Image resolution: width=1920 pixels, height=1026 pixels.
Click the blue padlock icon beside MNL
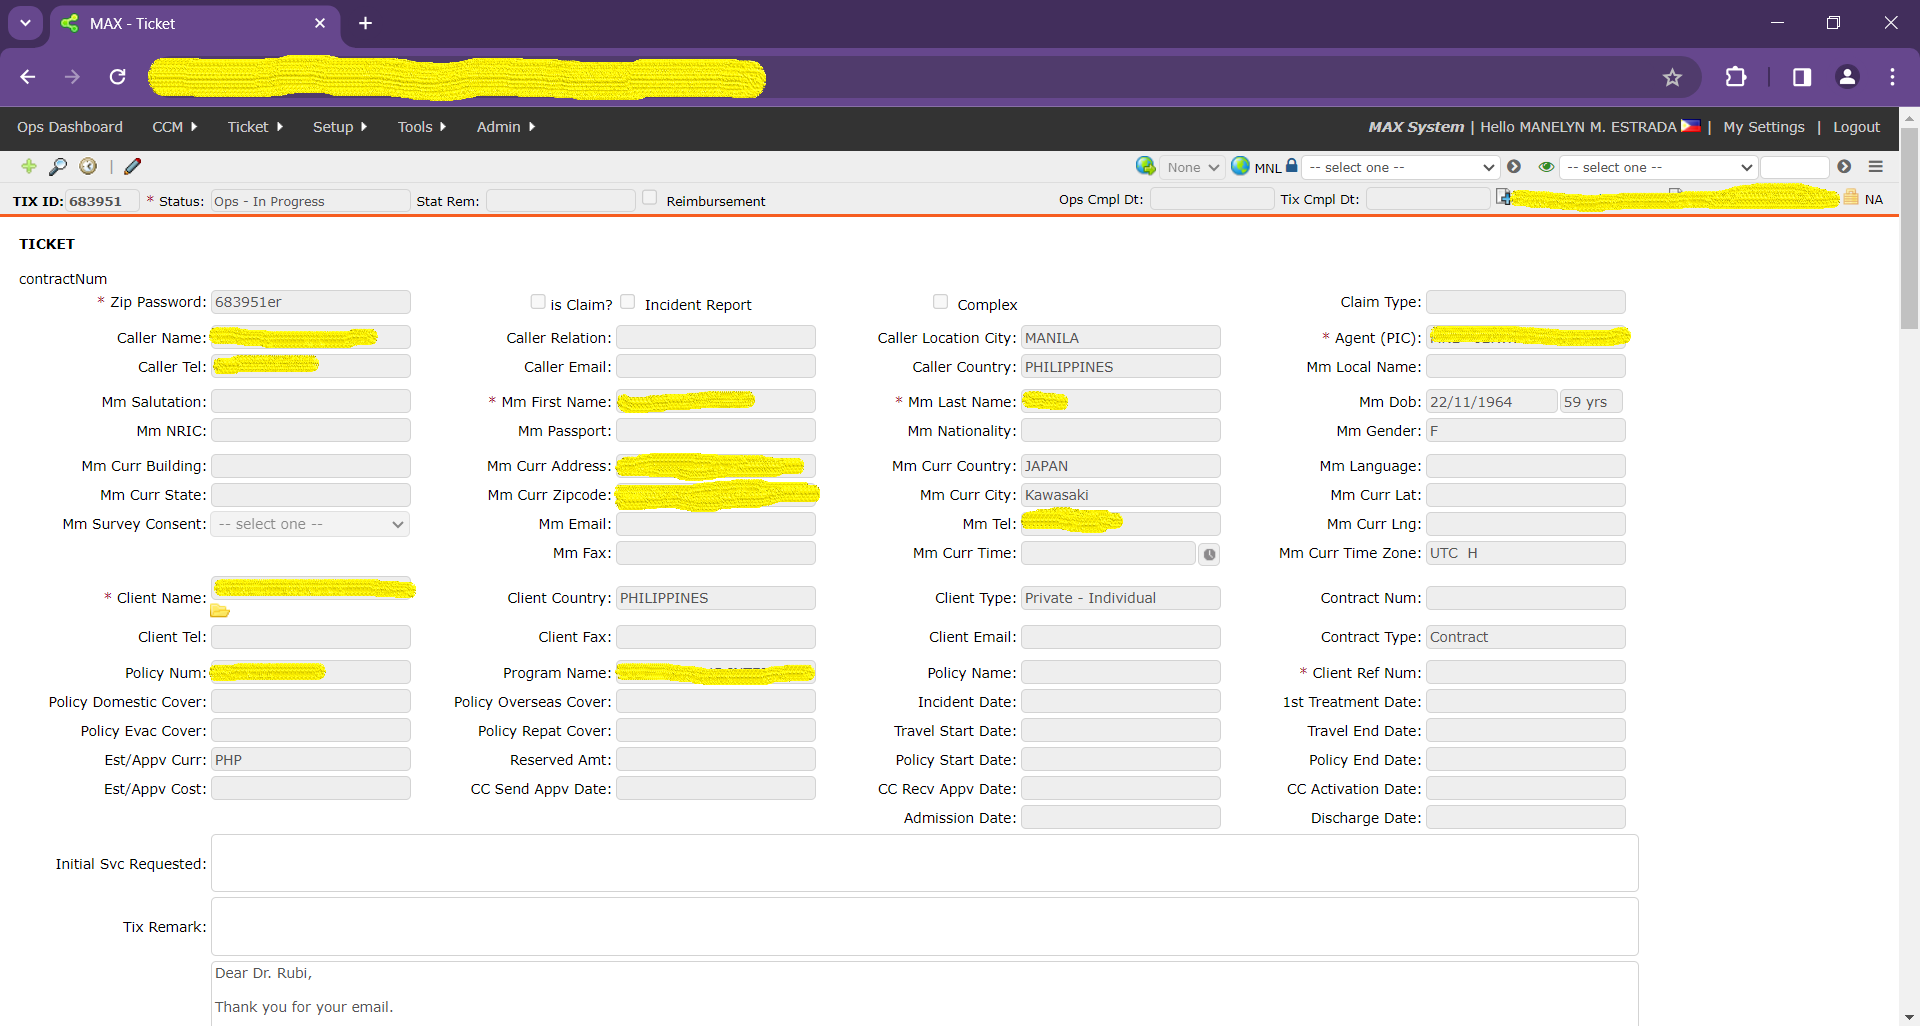coord(1291,166)
